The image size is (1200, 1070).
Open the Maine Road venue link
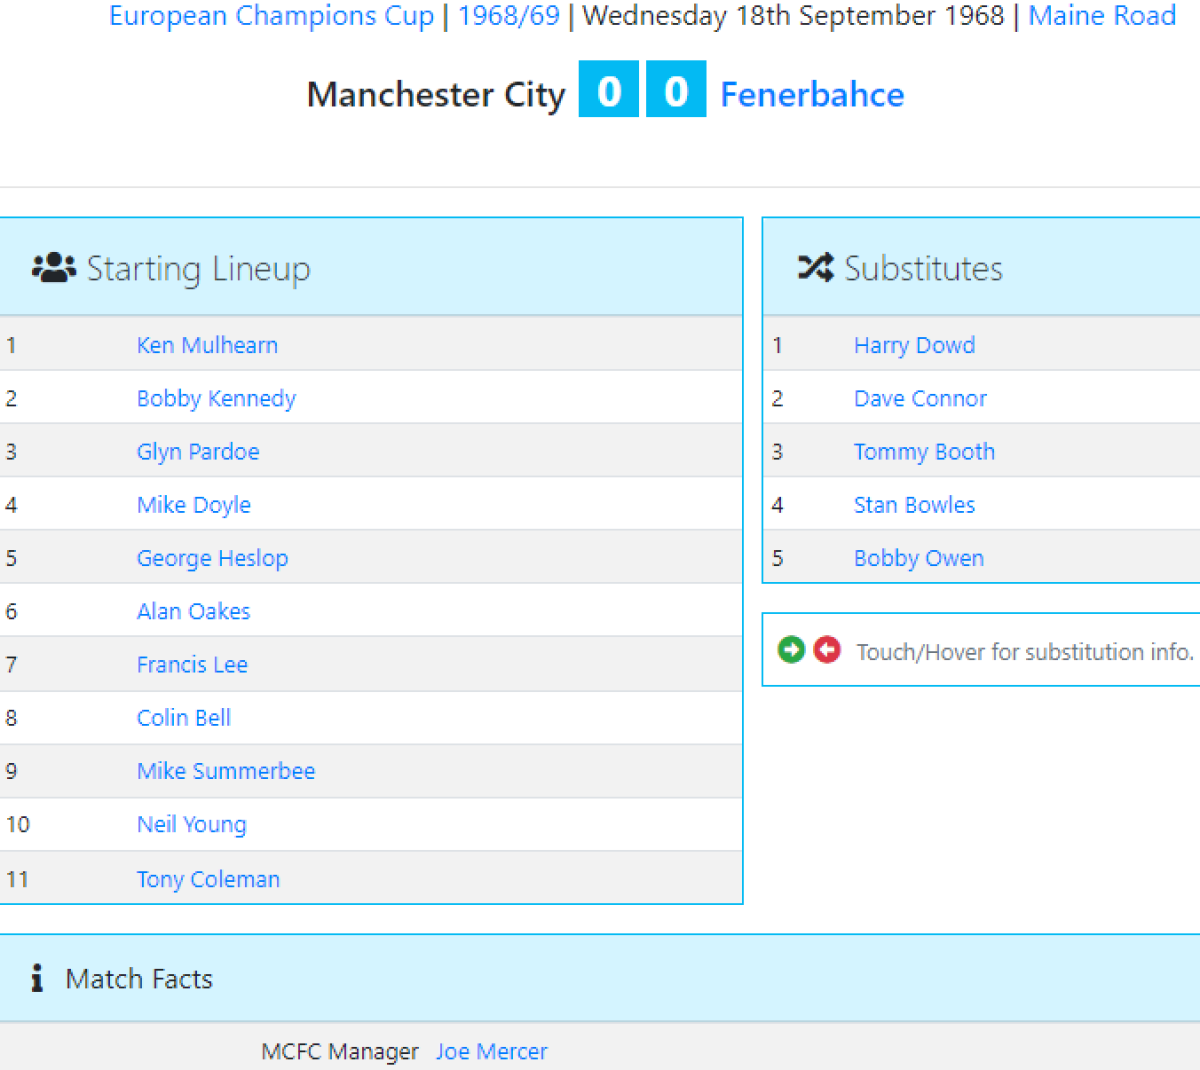pos(1102,16)
